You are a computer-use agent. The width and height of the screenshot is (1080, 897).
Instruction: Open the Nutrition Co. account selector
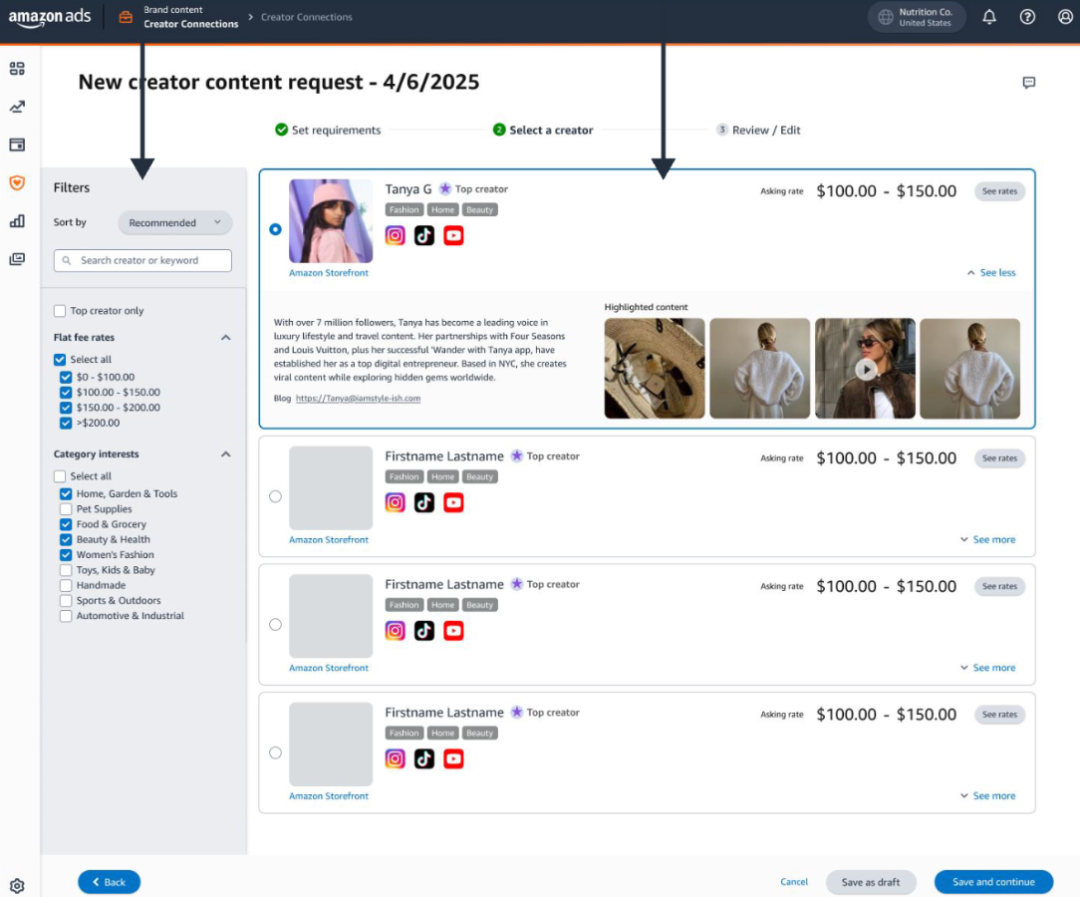coord(917,17)
